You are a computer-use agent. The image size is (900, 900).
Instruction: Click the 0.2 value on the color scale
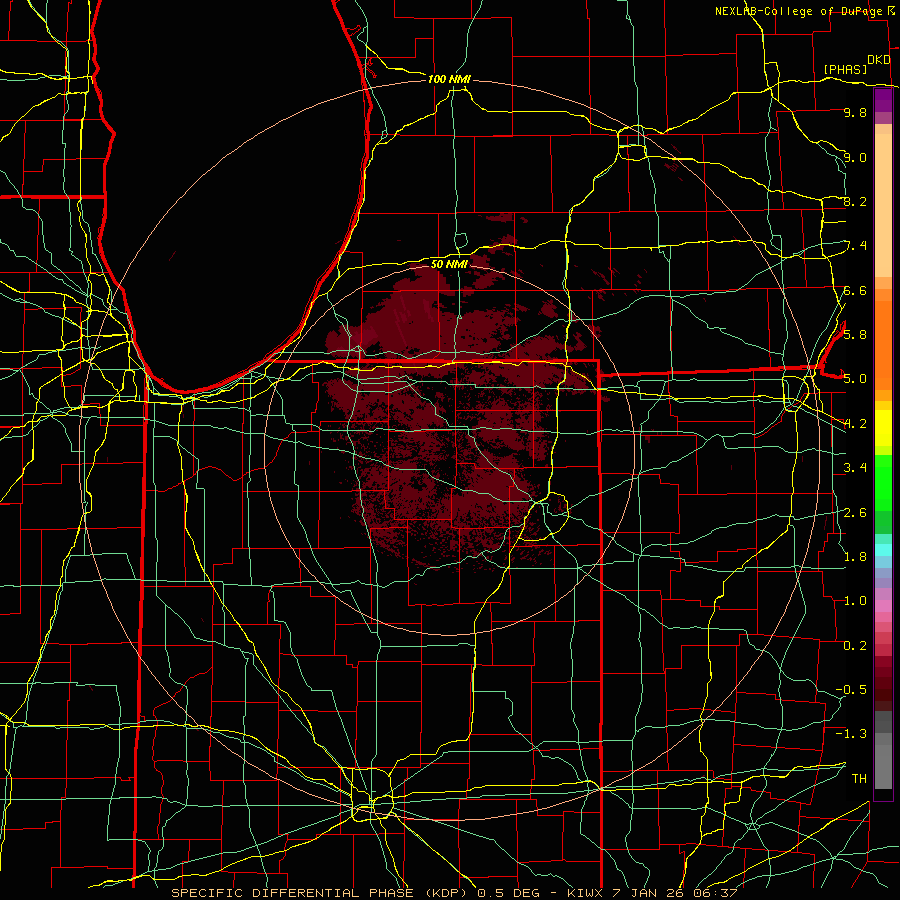(855, 646)
